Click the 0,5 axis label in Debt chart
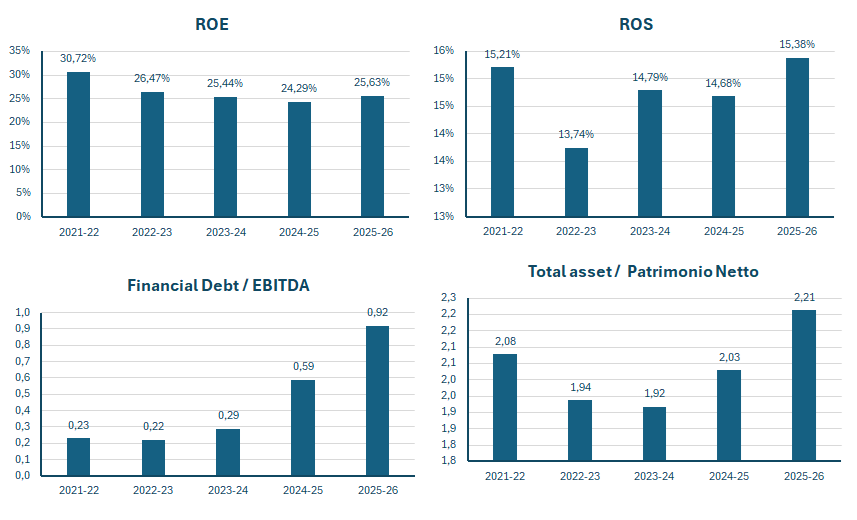Viewport: 857px width, 520px height. [22, 394]
